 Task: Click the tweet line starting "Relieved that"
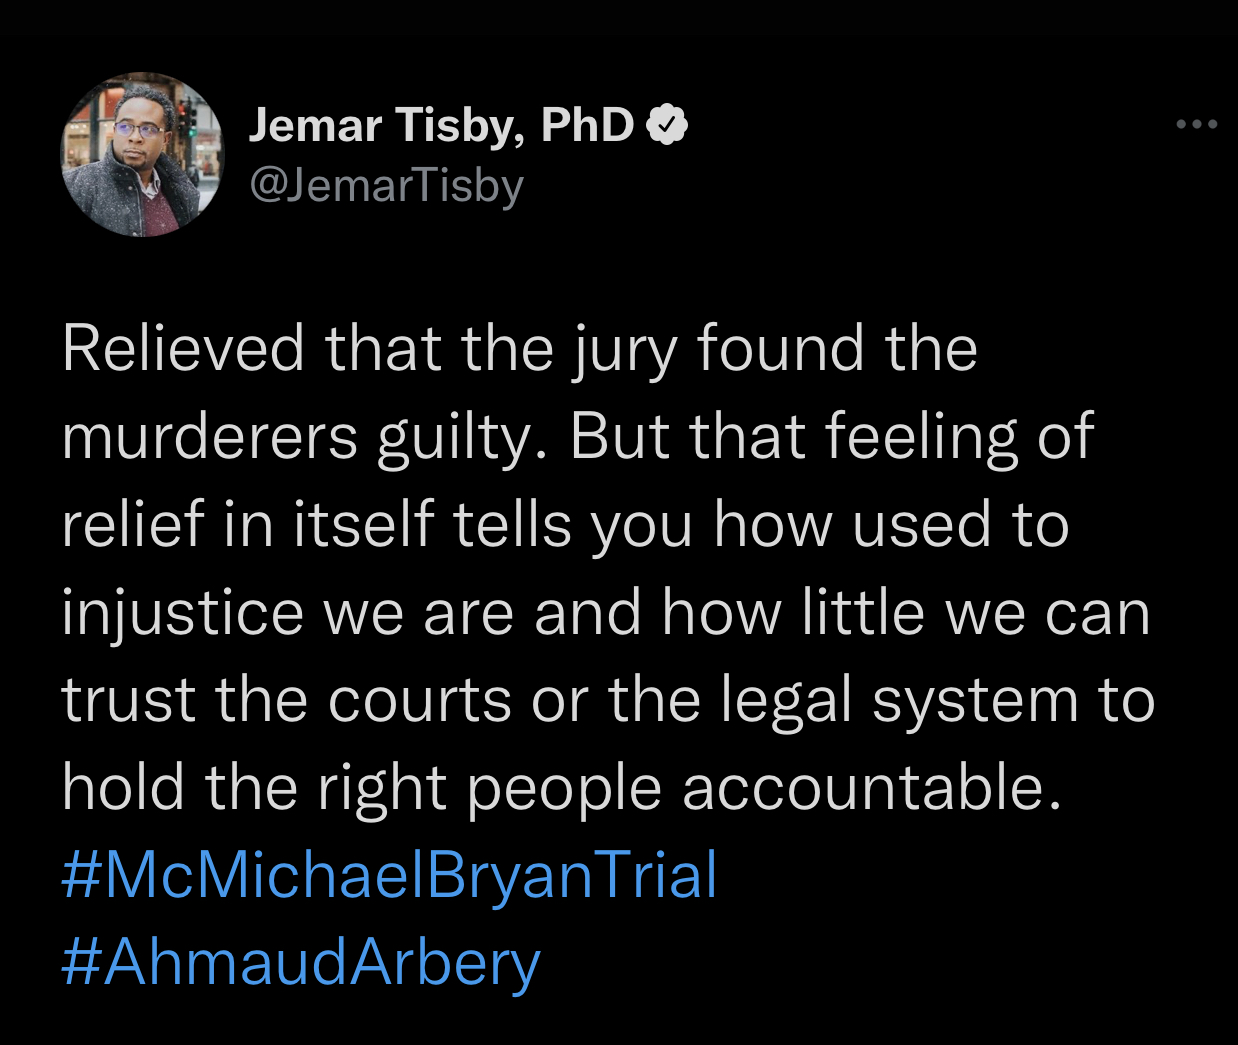(519, 349)
